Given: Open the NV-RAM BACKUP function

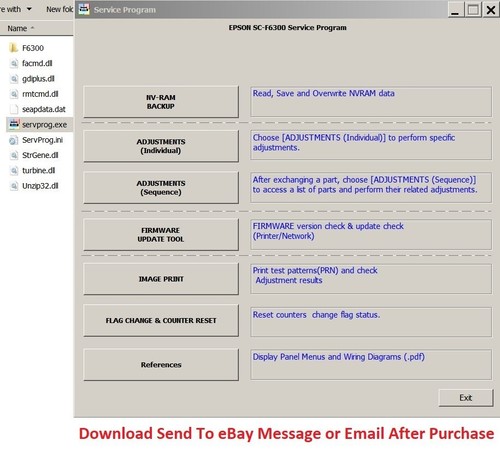Looking at the screenshot, I should tap(161, 102).
